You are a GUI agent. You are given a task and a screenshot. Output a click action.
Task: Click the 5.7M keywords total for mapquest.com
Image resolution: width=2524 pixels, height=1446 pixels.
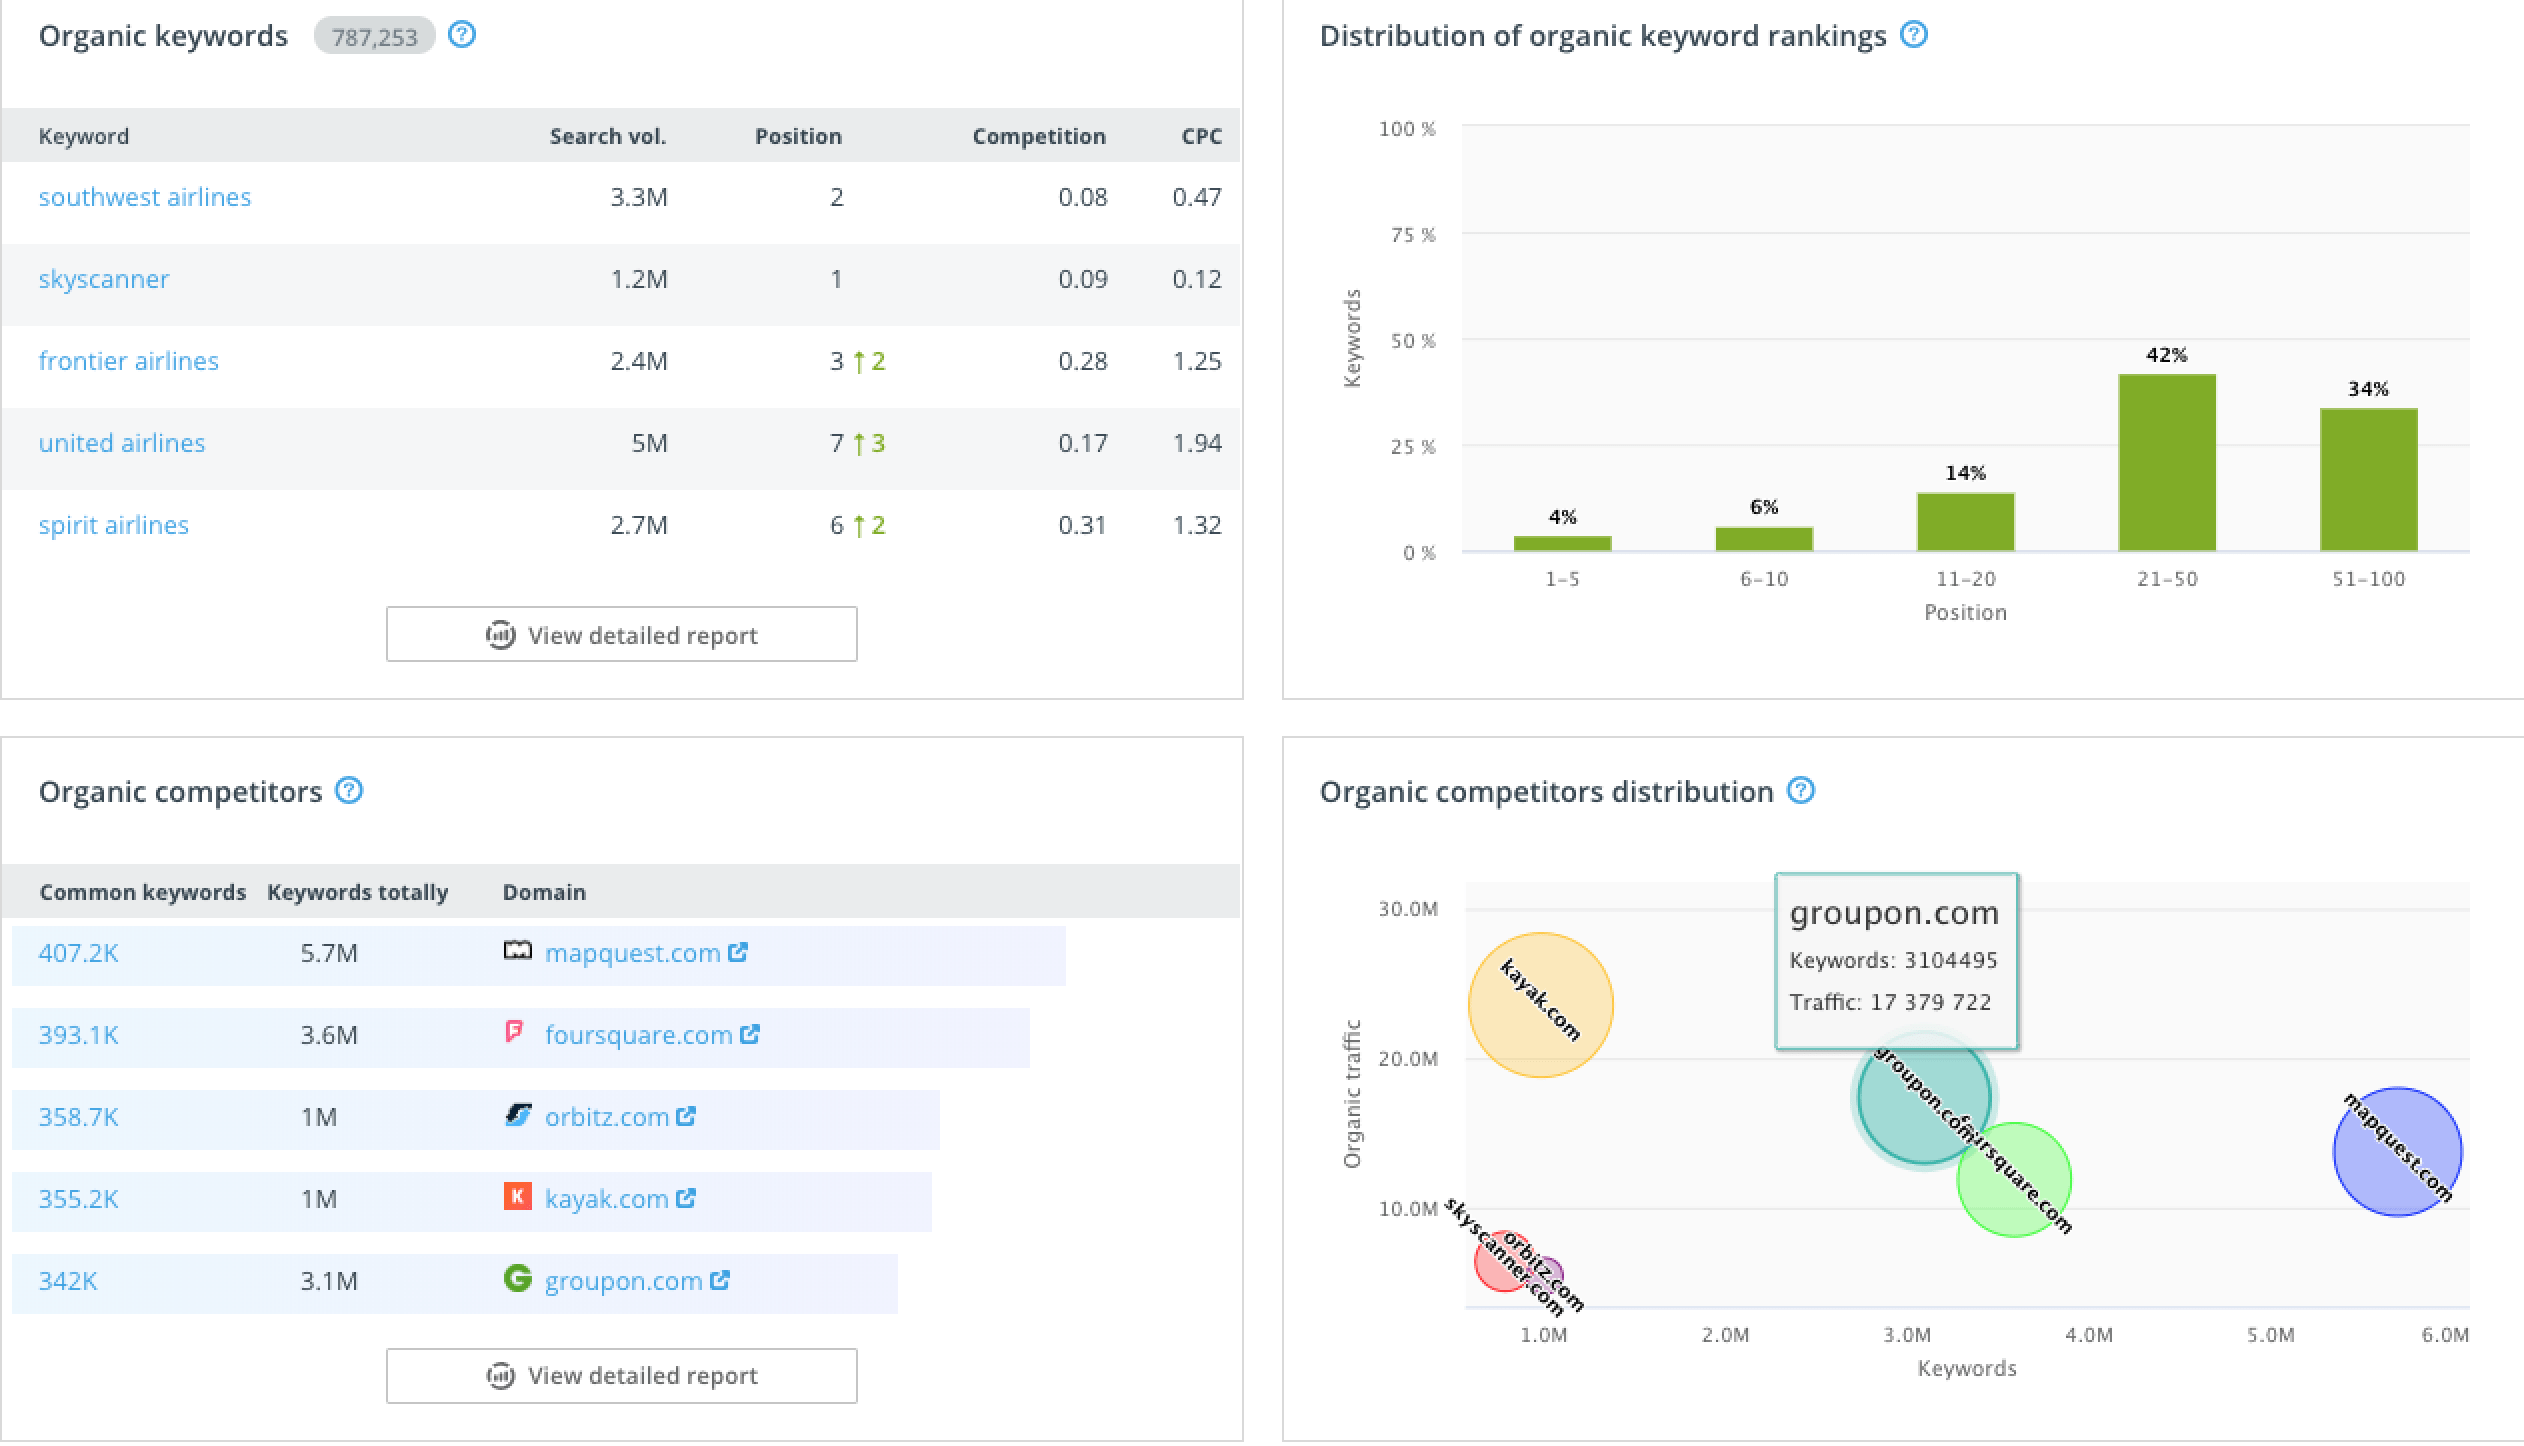pyautogui.click(x=329, y=953)
